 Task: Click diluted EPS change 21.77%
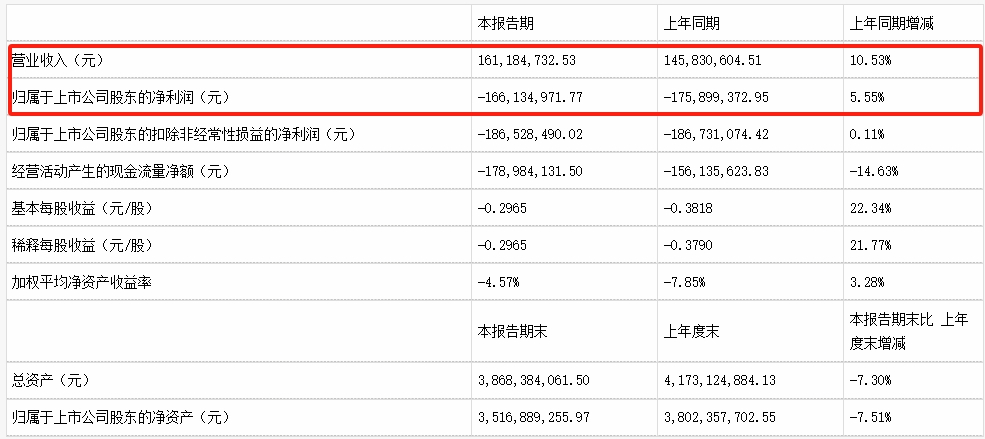pos(869,244)
